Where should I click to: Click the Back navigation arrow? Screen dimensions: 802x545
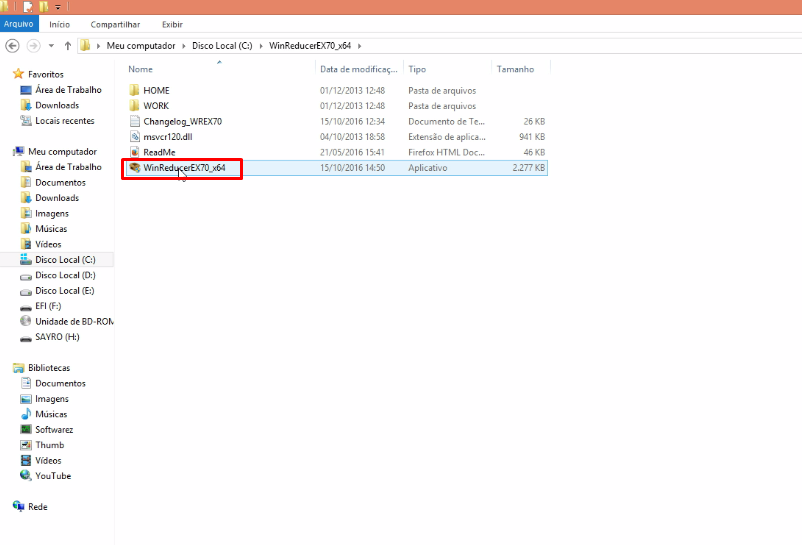[x=12, y=46]
